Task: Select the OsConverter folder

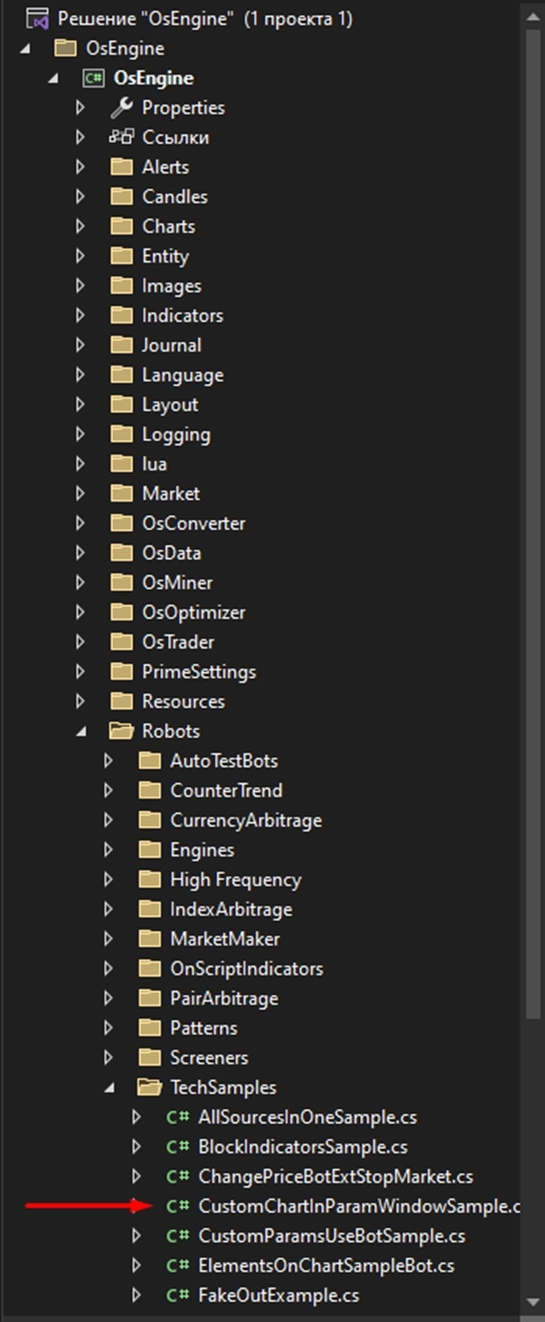Action: coord(193,523)
